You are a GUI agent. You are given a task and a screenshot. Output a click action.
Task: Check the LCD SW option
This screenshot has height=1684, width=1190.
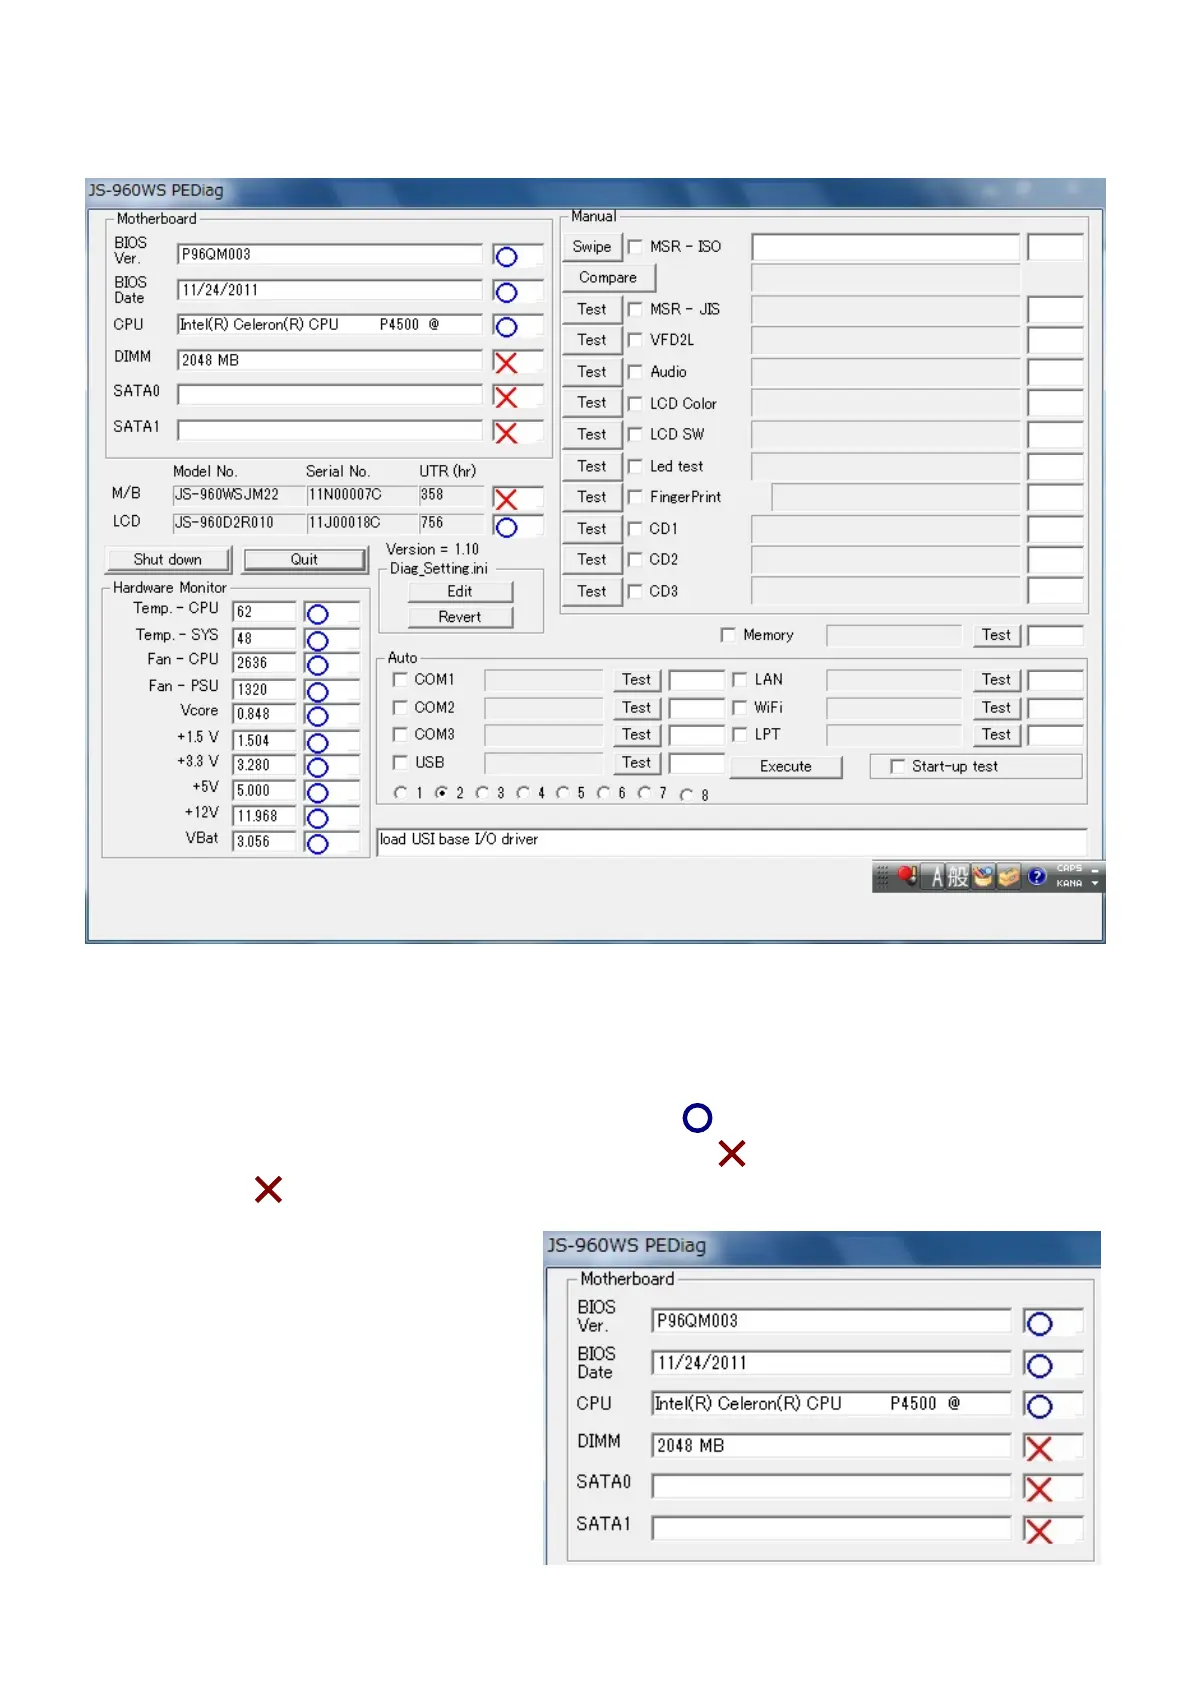[635, 434]
